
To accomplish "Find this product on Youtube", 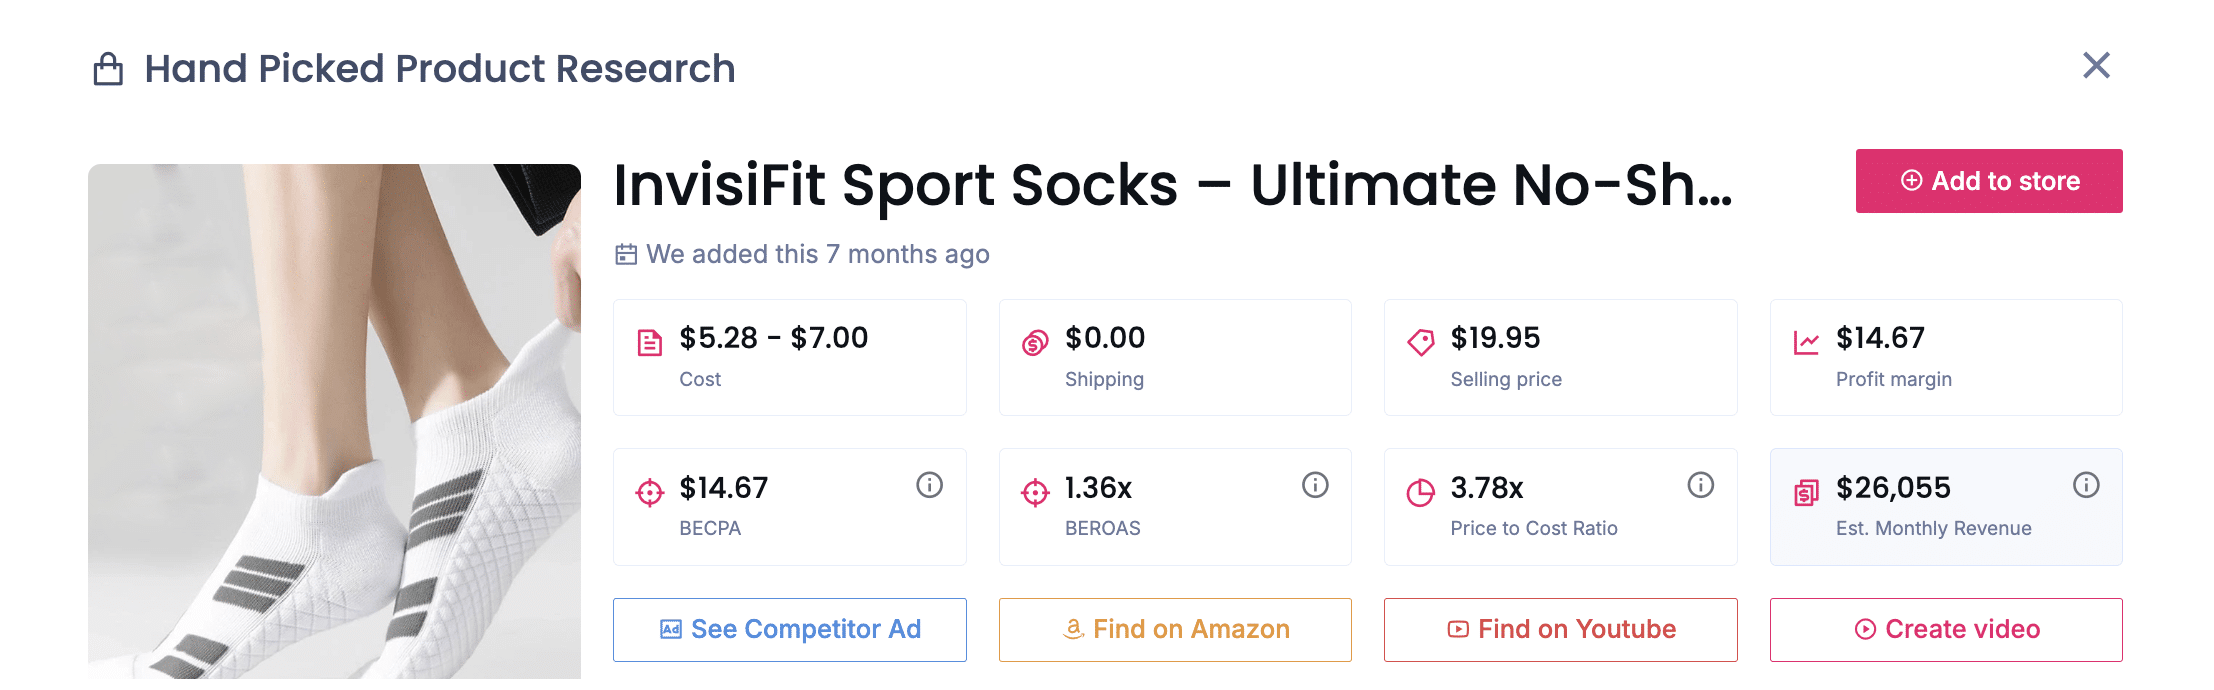I will (x=1560, y=629).
